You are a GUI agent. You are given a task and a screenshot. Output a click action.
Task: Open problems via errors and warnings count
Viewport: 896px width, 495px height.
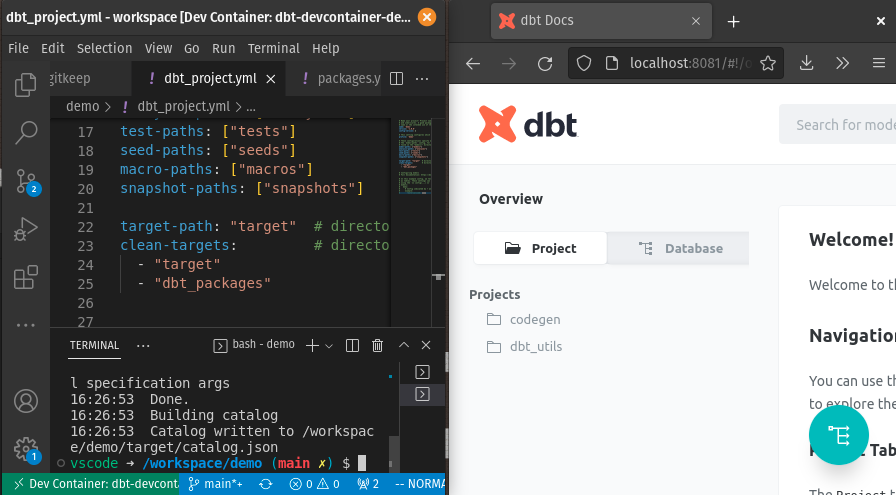(x=314, y=484)
